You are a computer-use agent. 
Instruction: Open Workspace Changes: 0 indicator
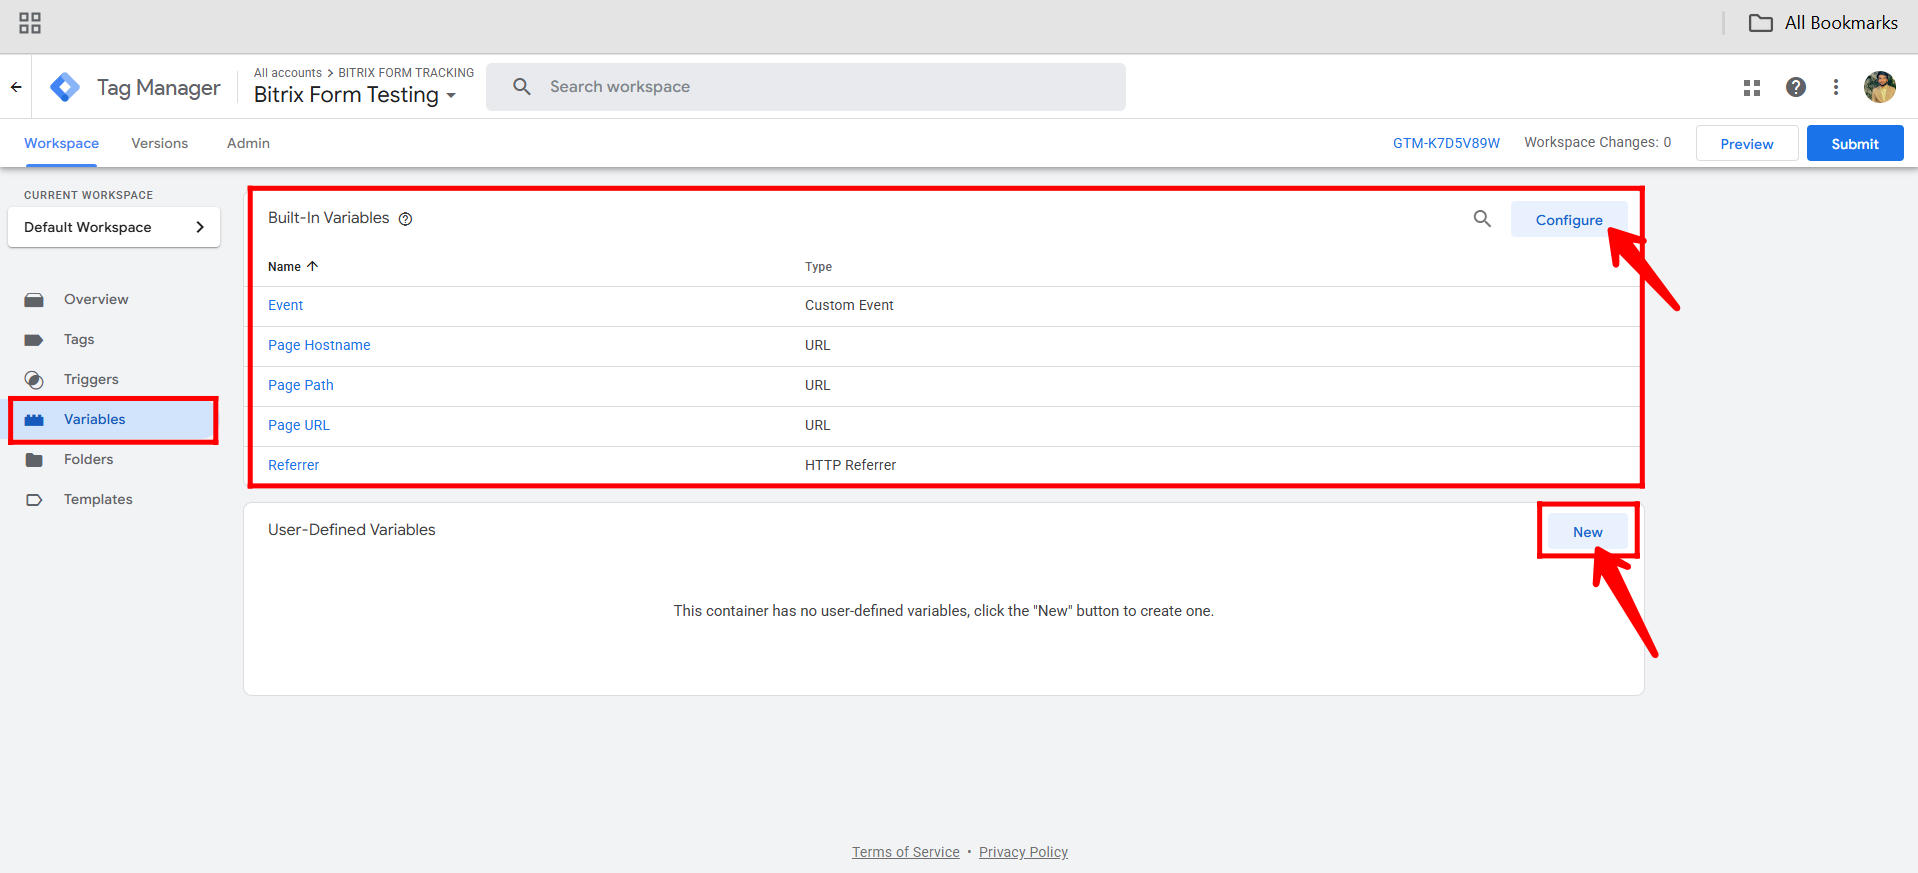pos(1597,142)
